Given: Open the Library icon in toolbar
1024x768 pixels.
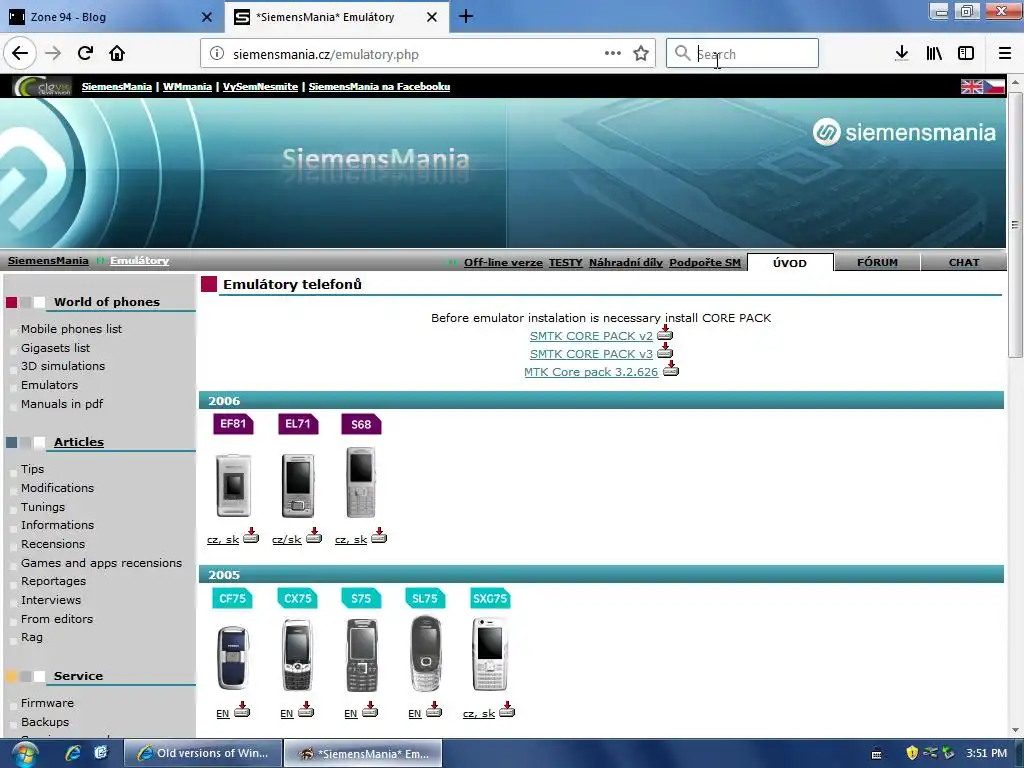Looking at the screenshot, I should [x=934, y=54].
